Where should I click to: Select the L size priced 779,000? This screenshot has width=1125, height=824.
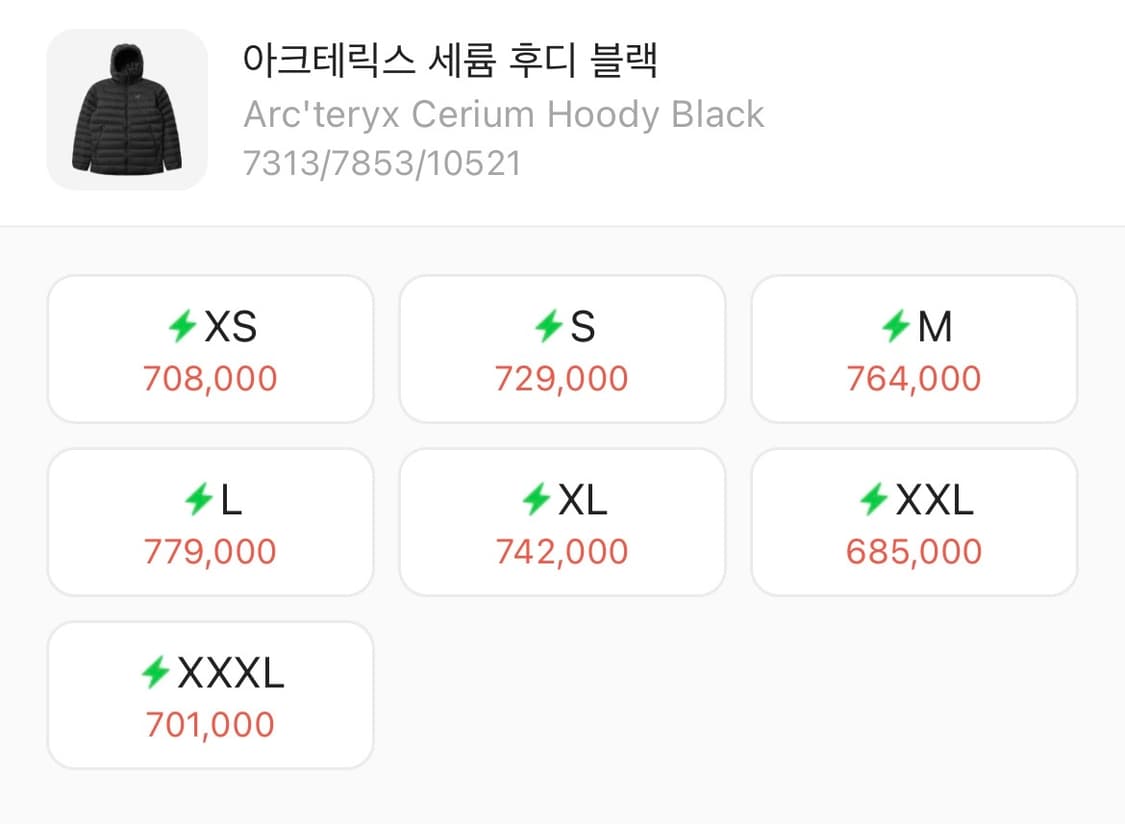click(210, 521)
